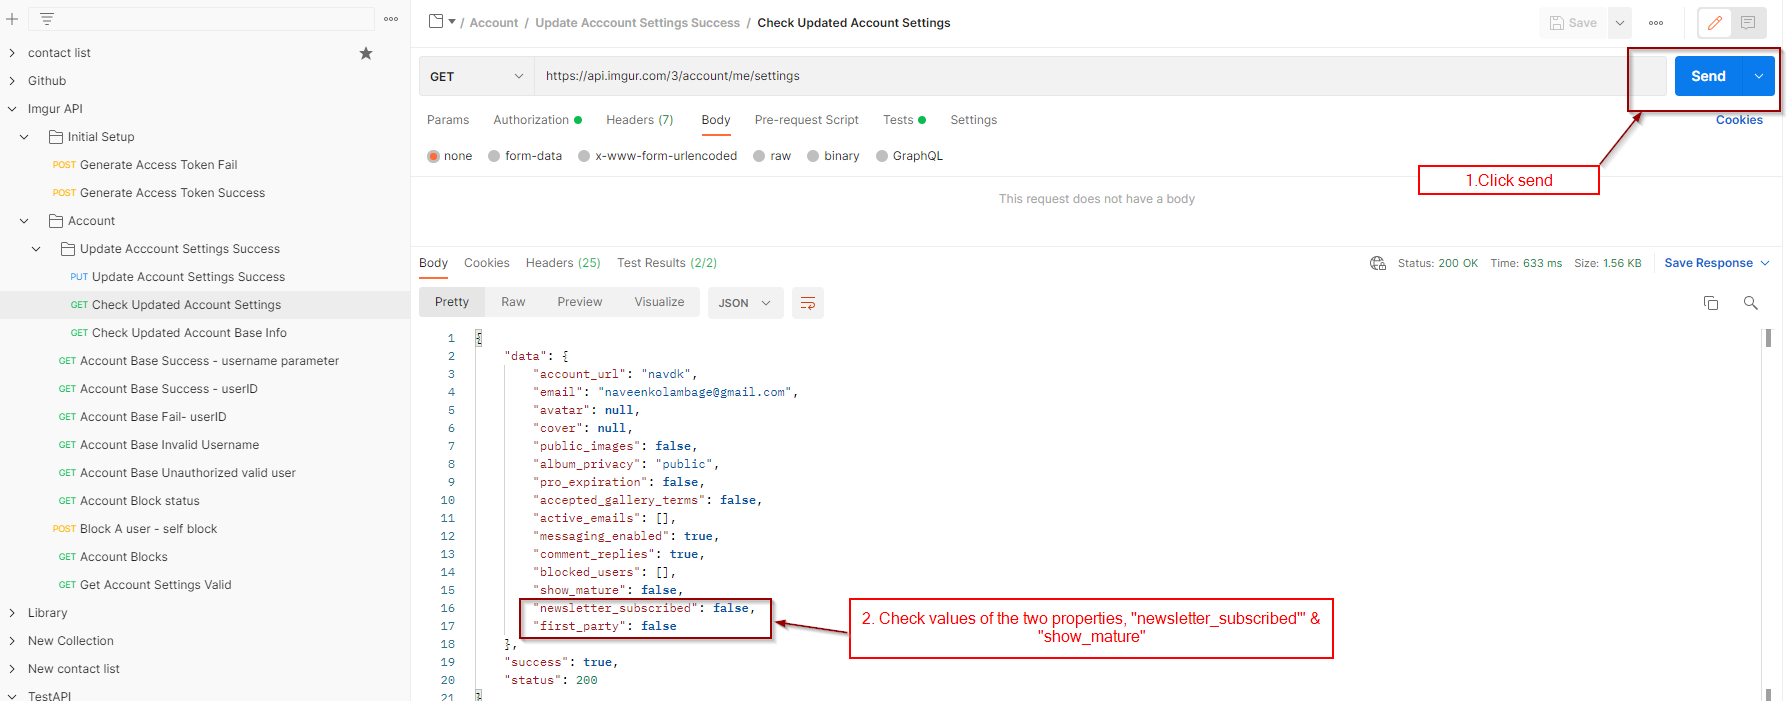This screenshot has height=701, width=1787.
Task: Open the Pre-request Script tab
Action: coord(807,120)
